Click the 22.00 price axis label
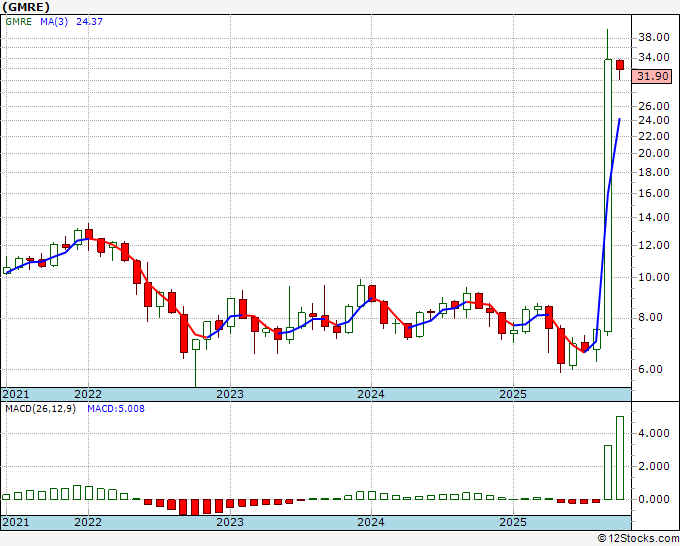 tap(653, 136)
